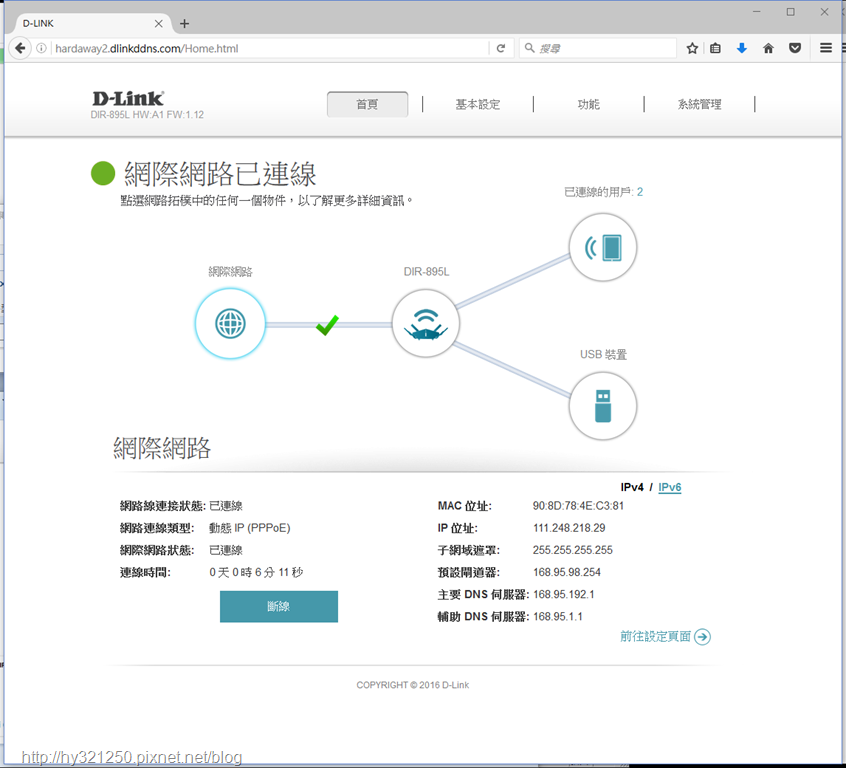Click the connection type 動態 IP (PPPoE)

coord(250,528)
